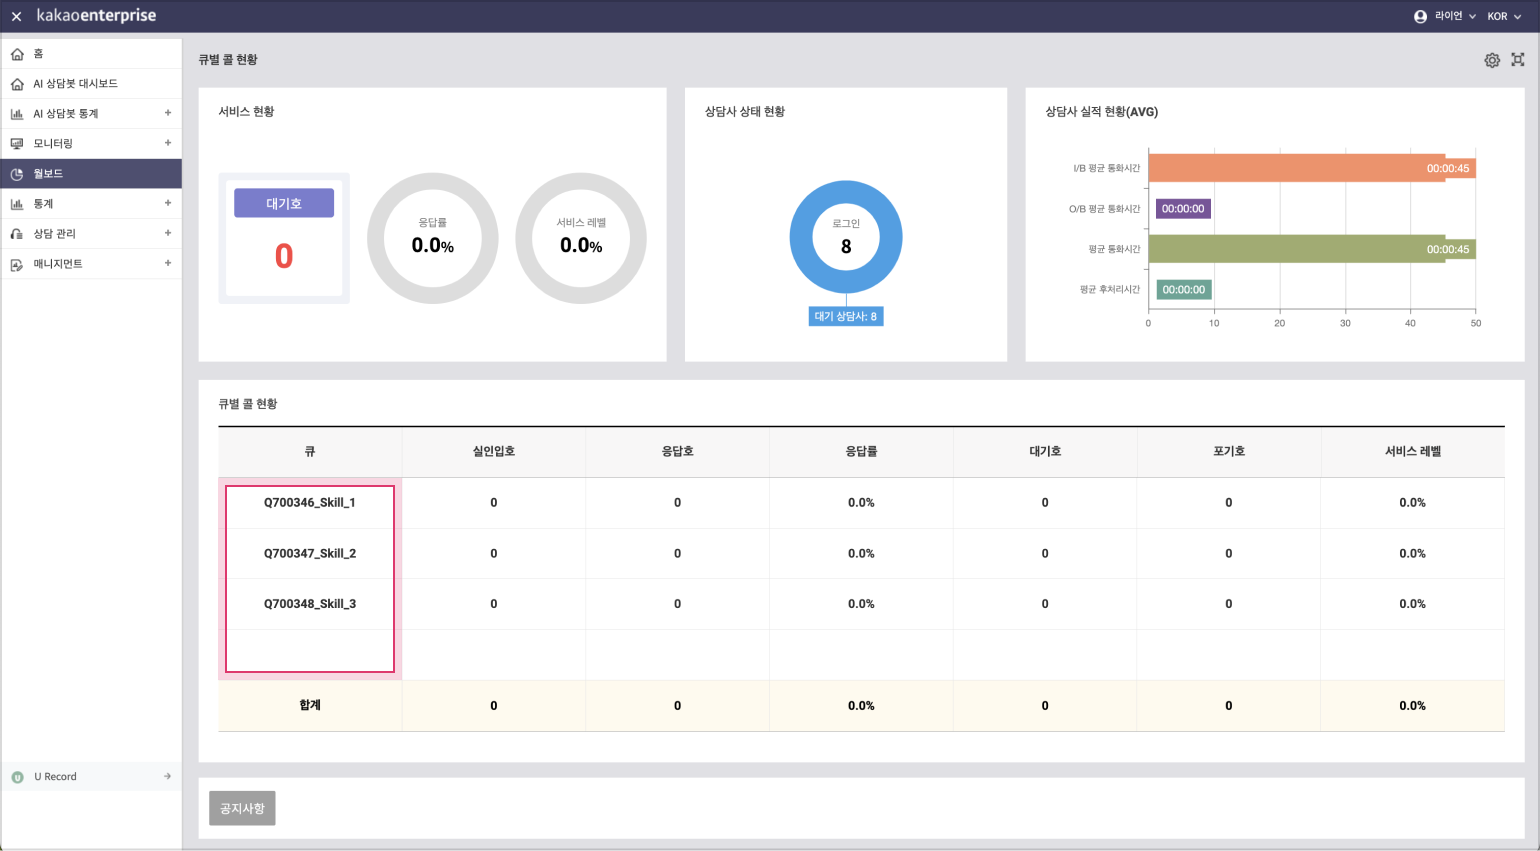Screen dimensions: 1540x851
Task: Open the KOR language dropdown
Action: click(1503, 17)
